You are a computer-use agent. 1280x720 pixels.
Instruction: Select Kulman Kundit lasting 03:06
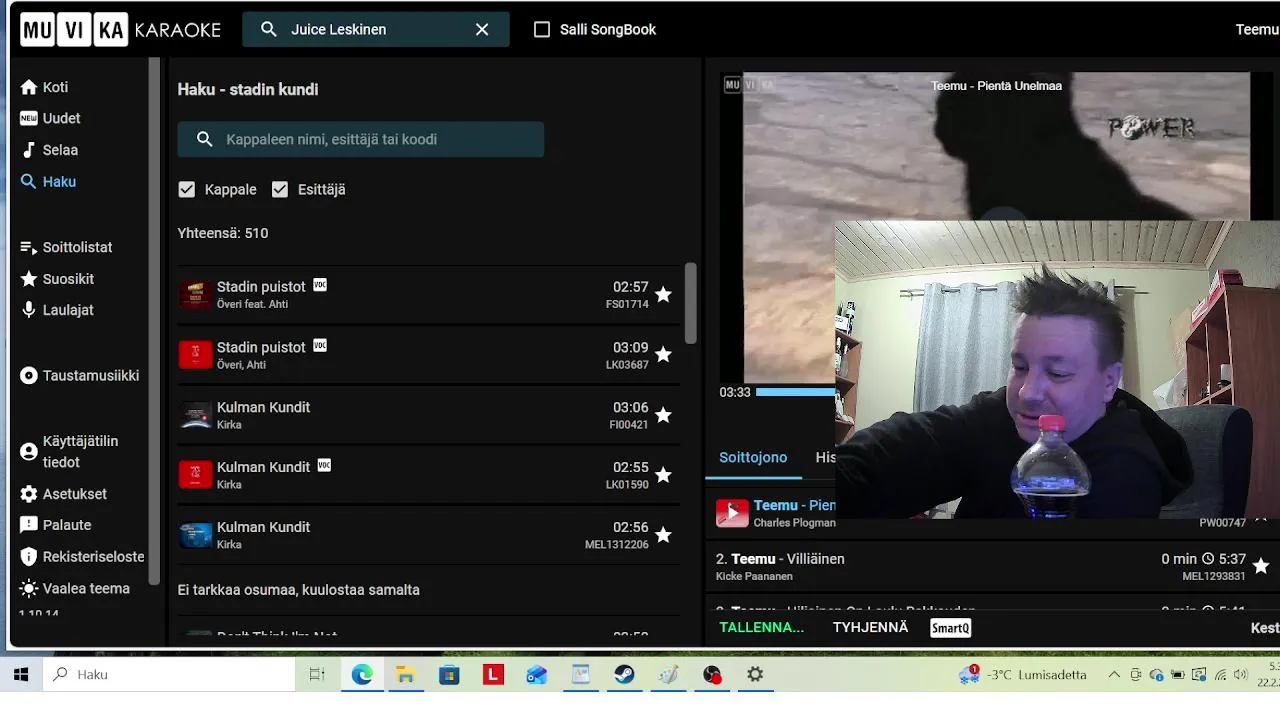click(x=429, y=415)
